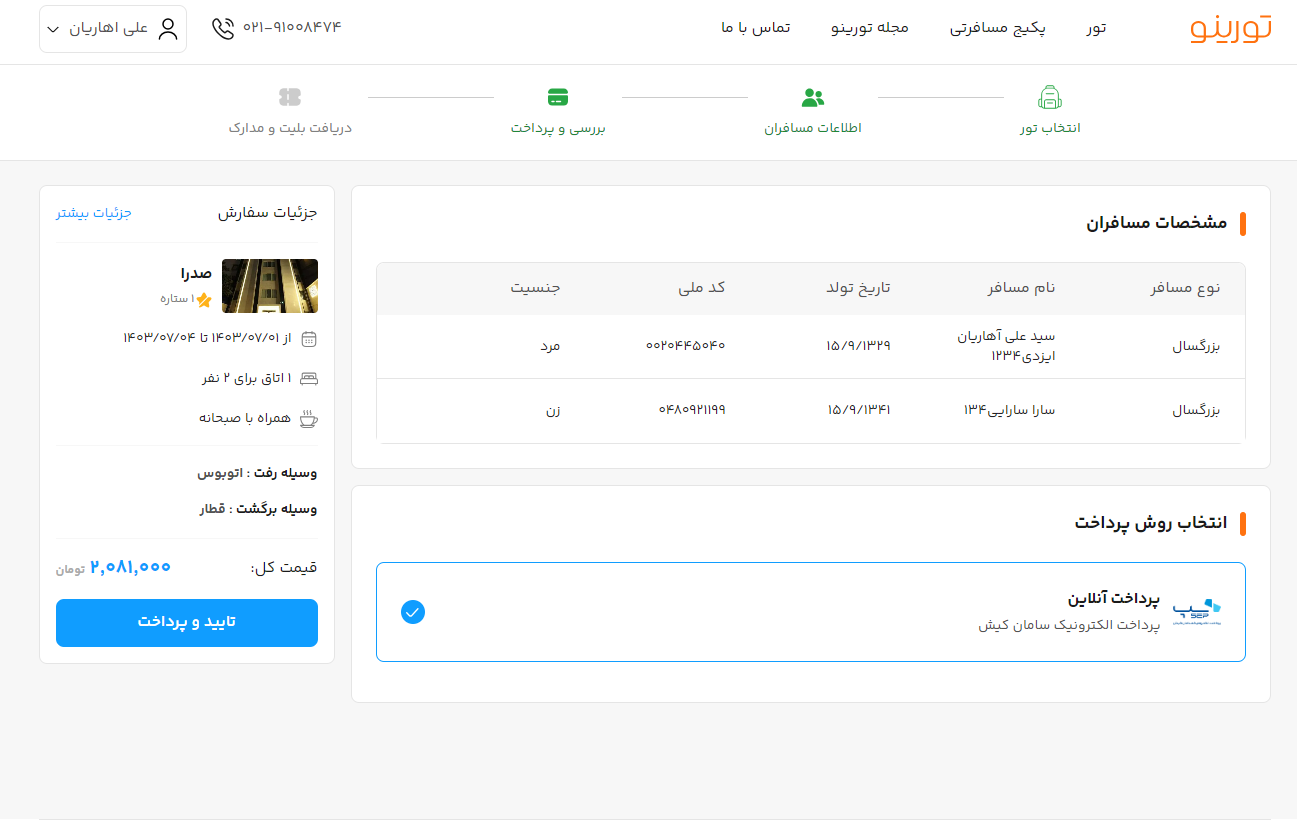Viewport: 1297px width, 820px height.
Task: Click the ticket receipt step icon
Action: pos(290,97)
